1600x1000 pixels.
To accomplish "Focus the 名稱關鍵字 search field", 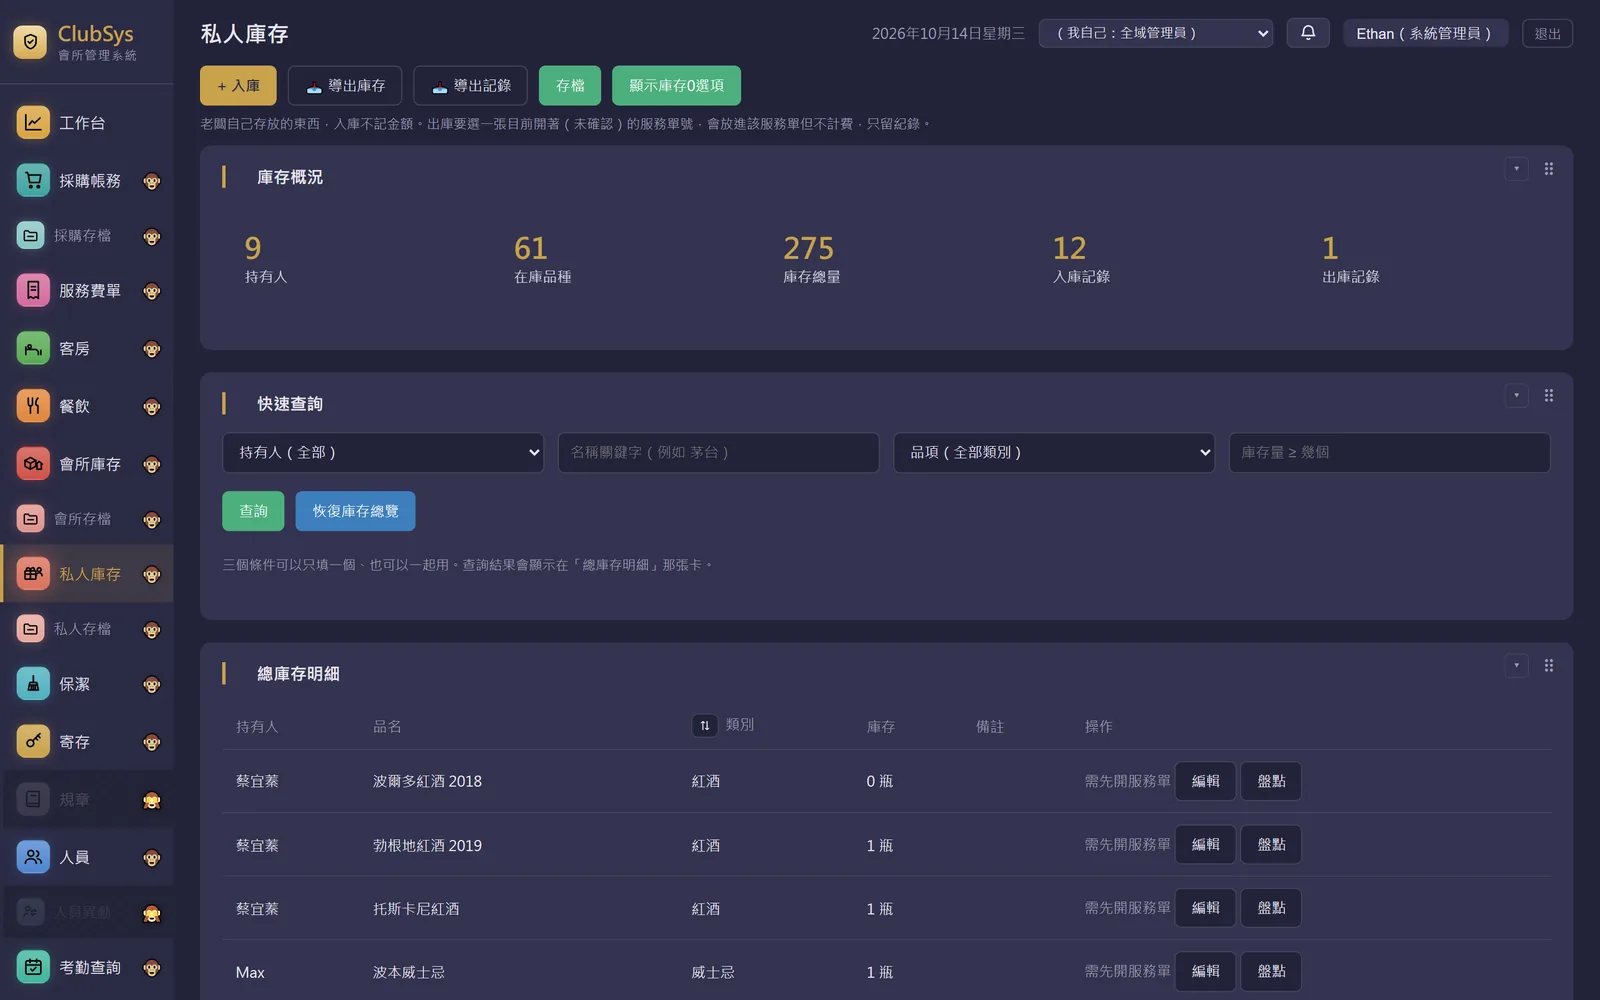I will pos(718,453).
